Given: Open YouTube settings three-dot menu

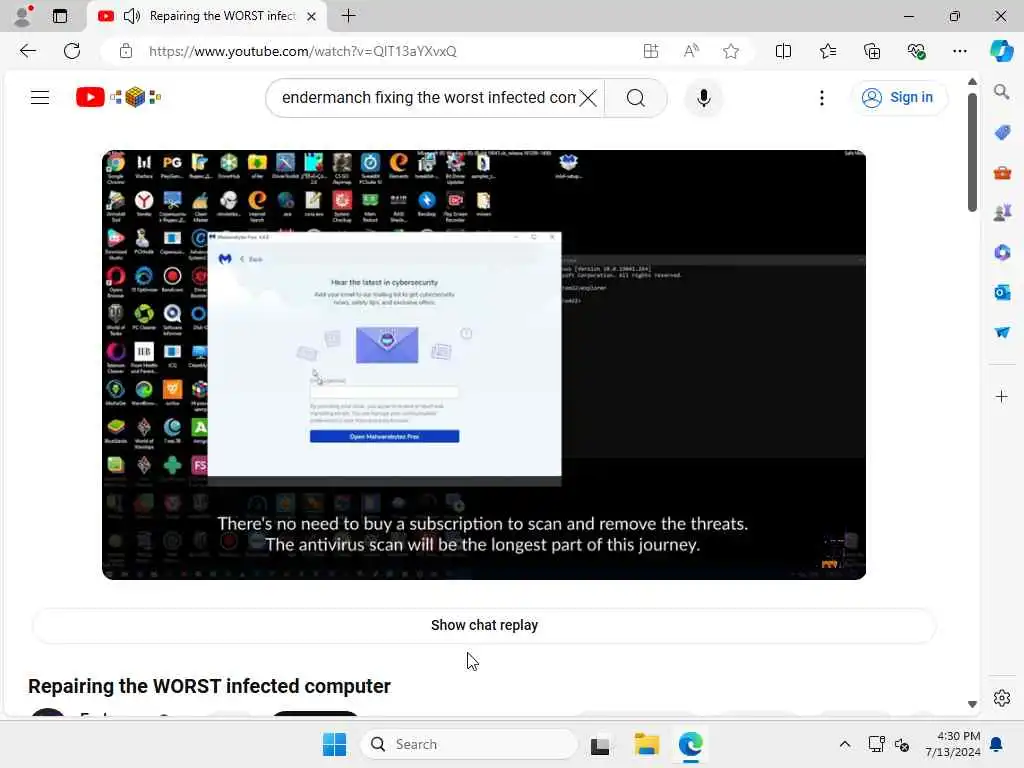Looking at the screenshot, I should (x=822, y=98).
